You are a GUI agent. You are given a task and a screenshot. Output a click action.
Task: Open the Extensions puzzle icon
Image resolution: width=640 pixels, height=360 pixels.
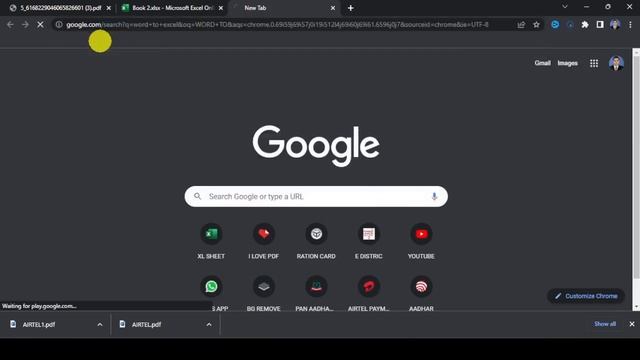pyautogui.click(x=585, y=24)
